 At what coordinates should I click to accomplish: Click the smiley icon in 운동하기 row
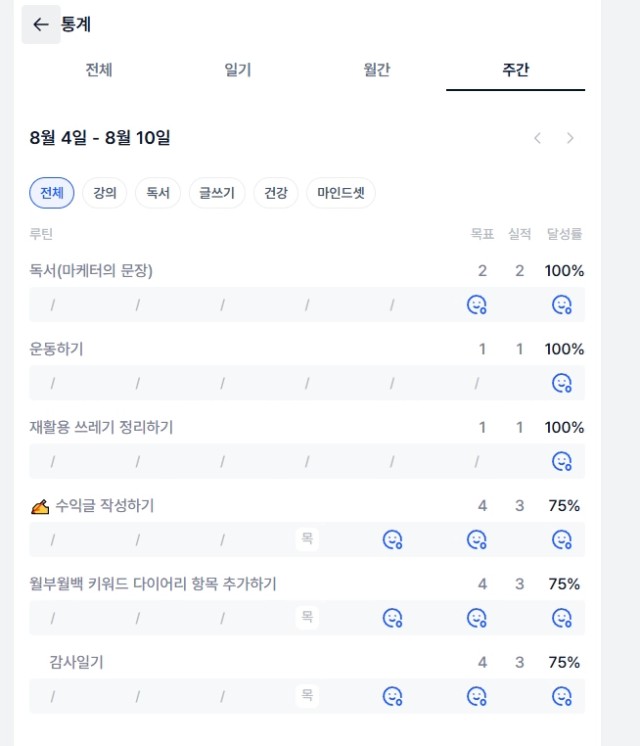click(561, 383)
